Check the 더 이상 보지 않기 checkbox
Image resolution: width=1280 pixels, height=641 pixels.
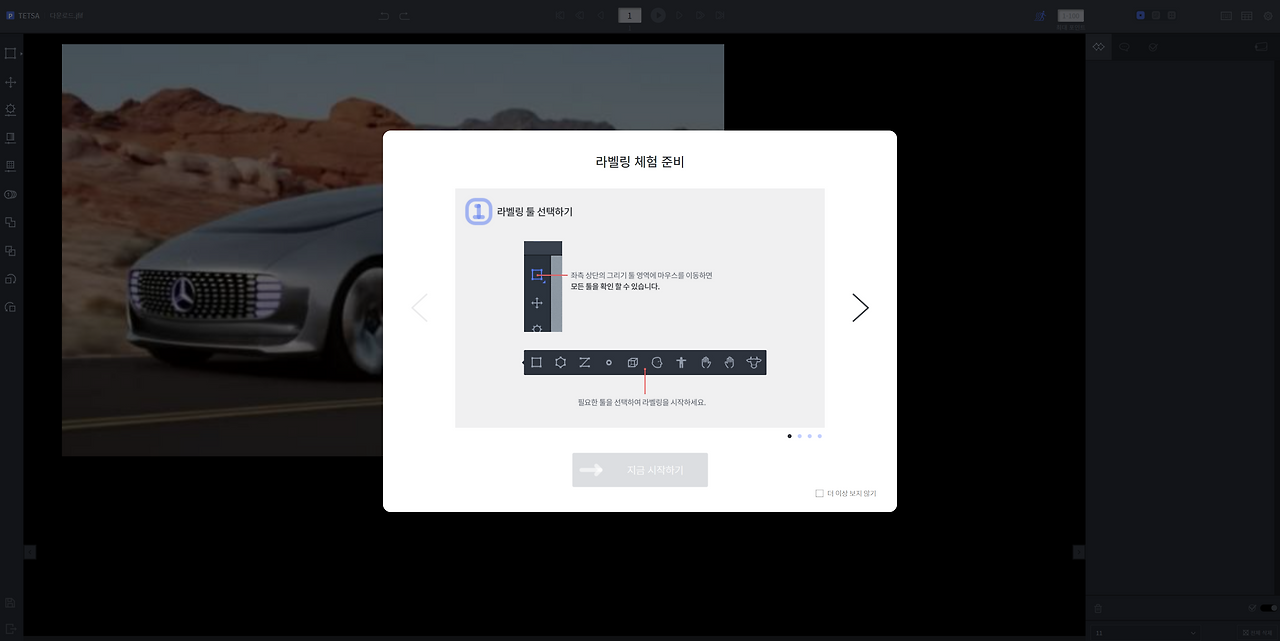click(x=819, y=493)
